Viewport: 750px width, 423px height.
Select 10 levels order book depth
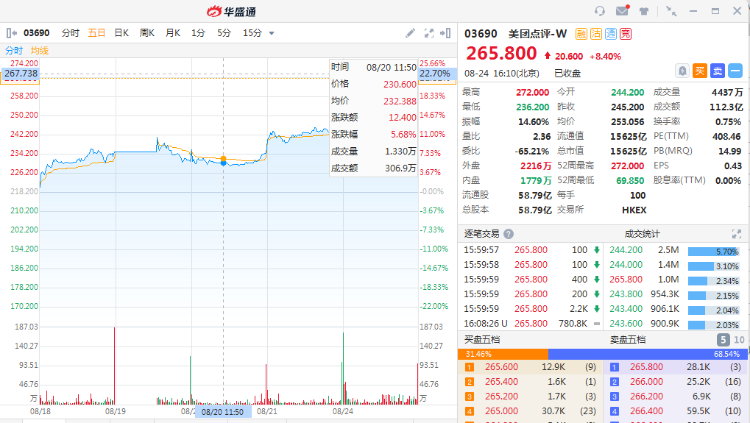[739, 340]
